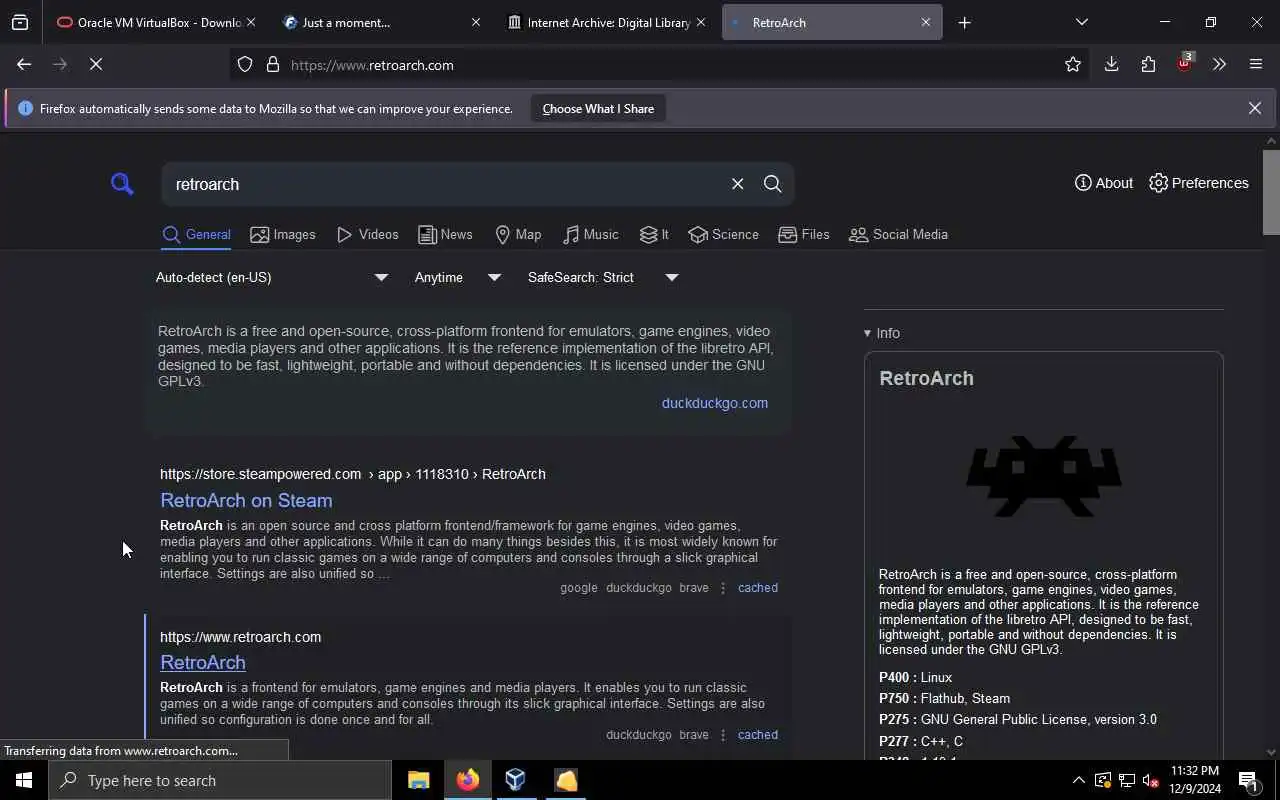Open Firefox application hamburger menu
Viewport: 1280px width, 800px height.
coord(1256,64)
